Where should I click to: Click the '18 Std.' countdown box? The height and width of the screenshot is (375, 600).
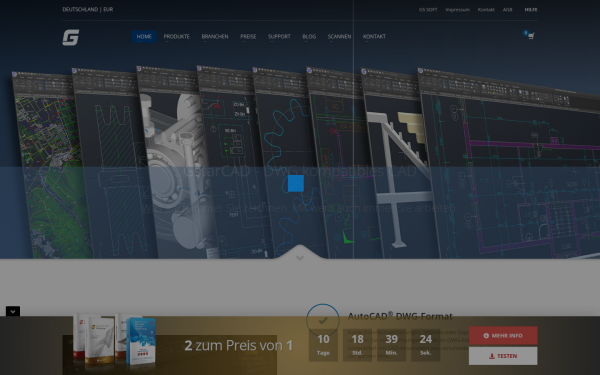point(357,345)
